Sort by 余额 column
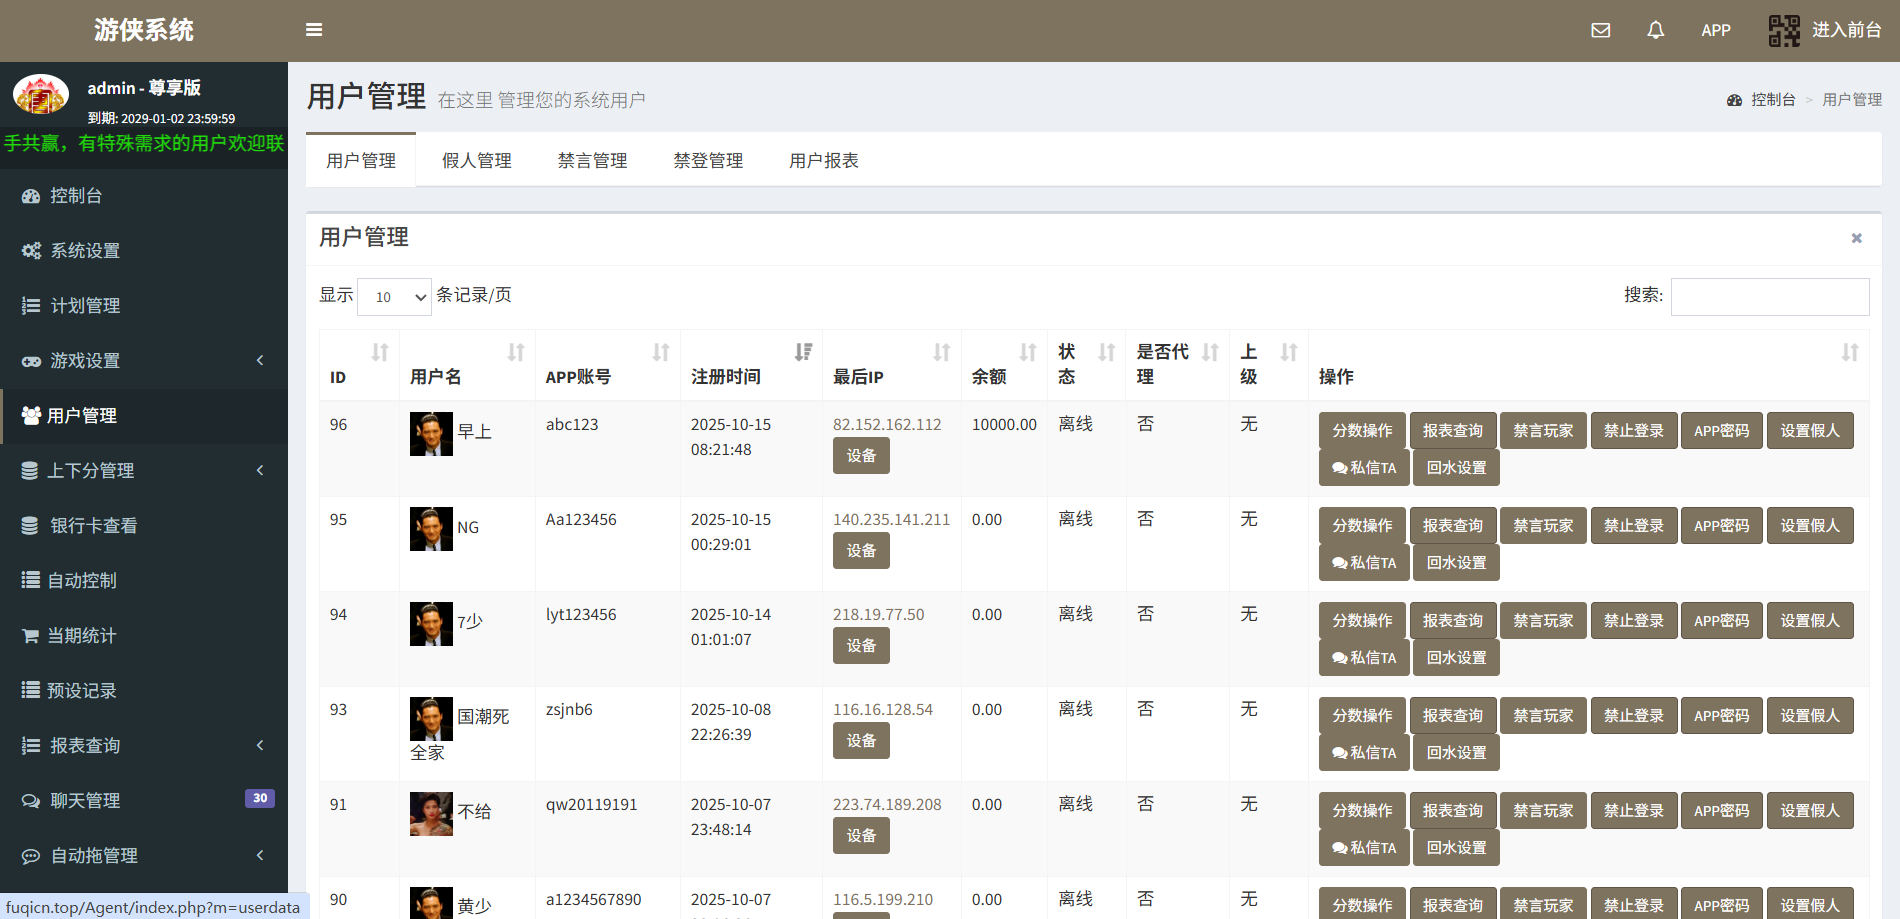 [1027, 352]
